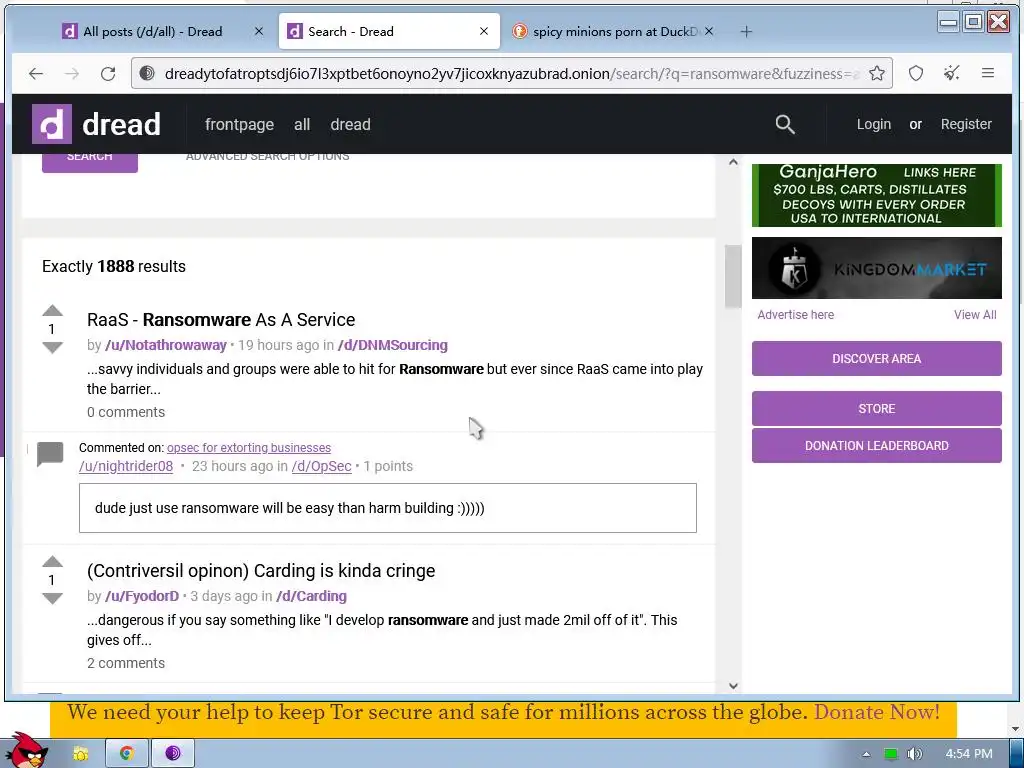Expand ADVANCED SEARCH OPTIONS

tap(267, 157)
